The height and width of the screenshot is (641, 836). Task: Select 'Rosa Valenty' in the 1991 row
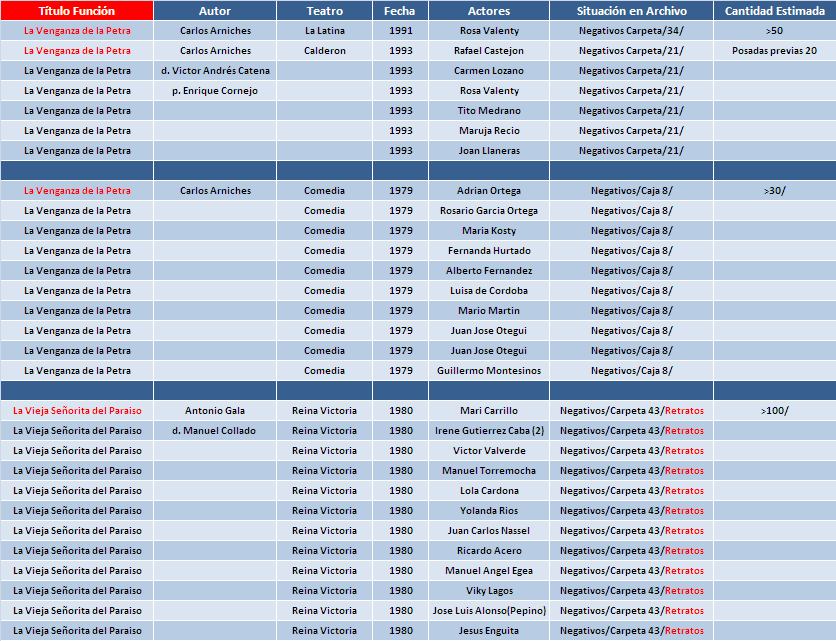click(489, 31)
